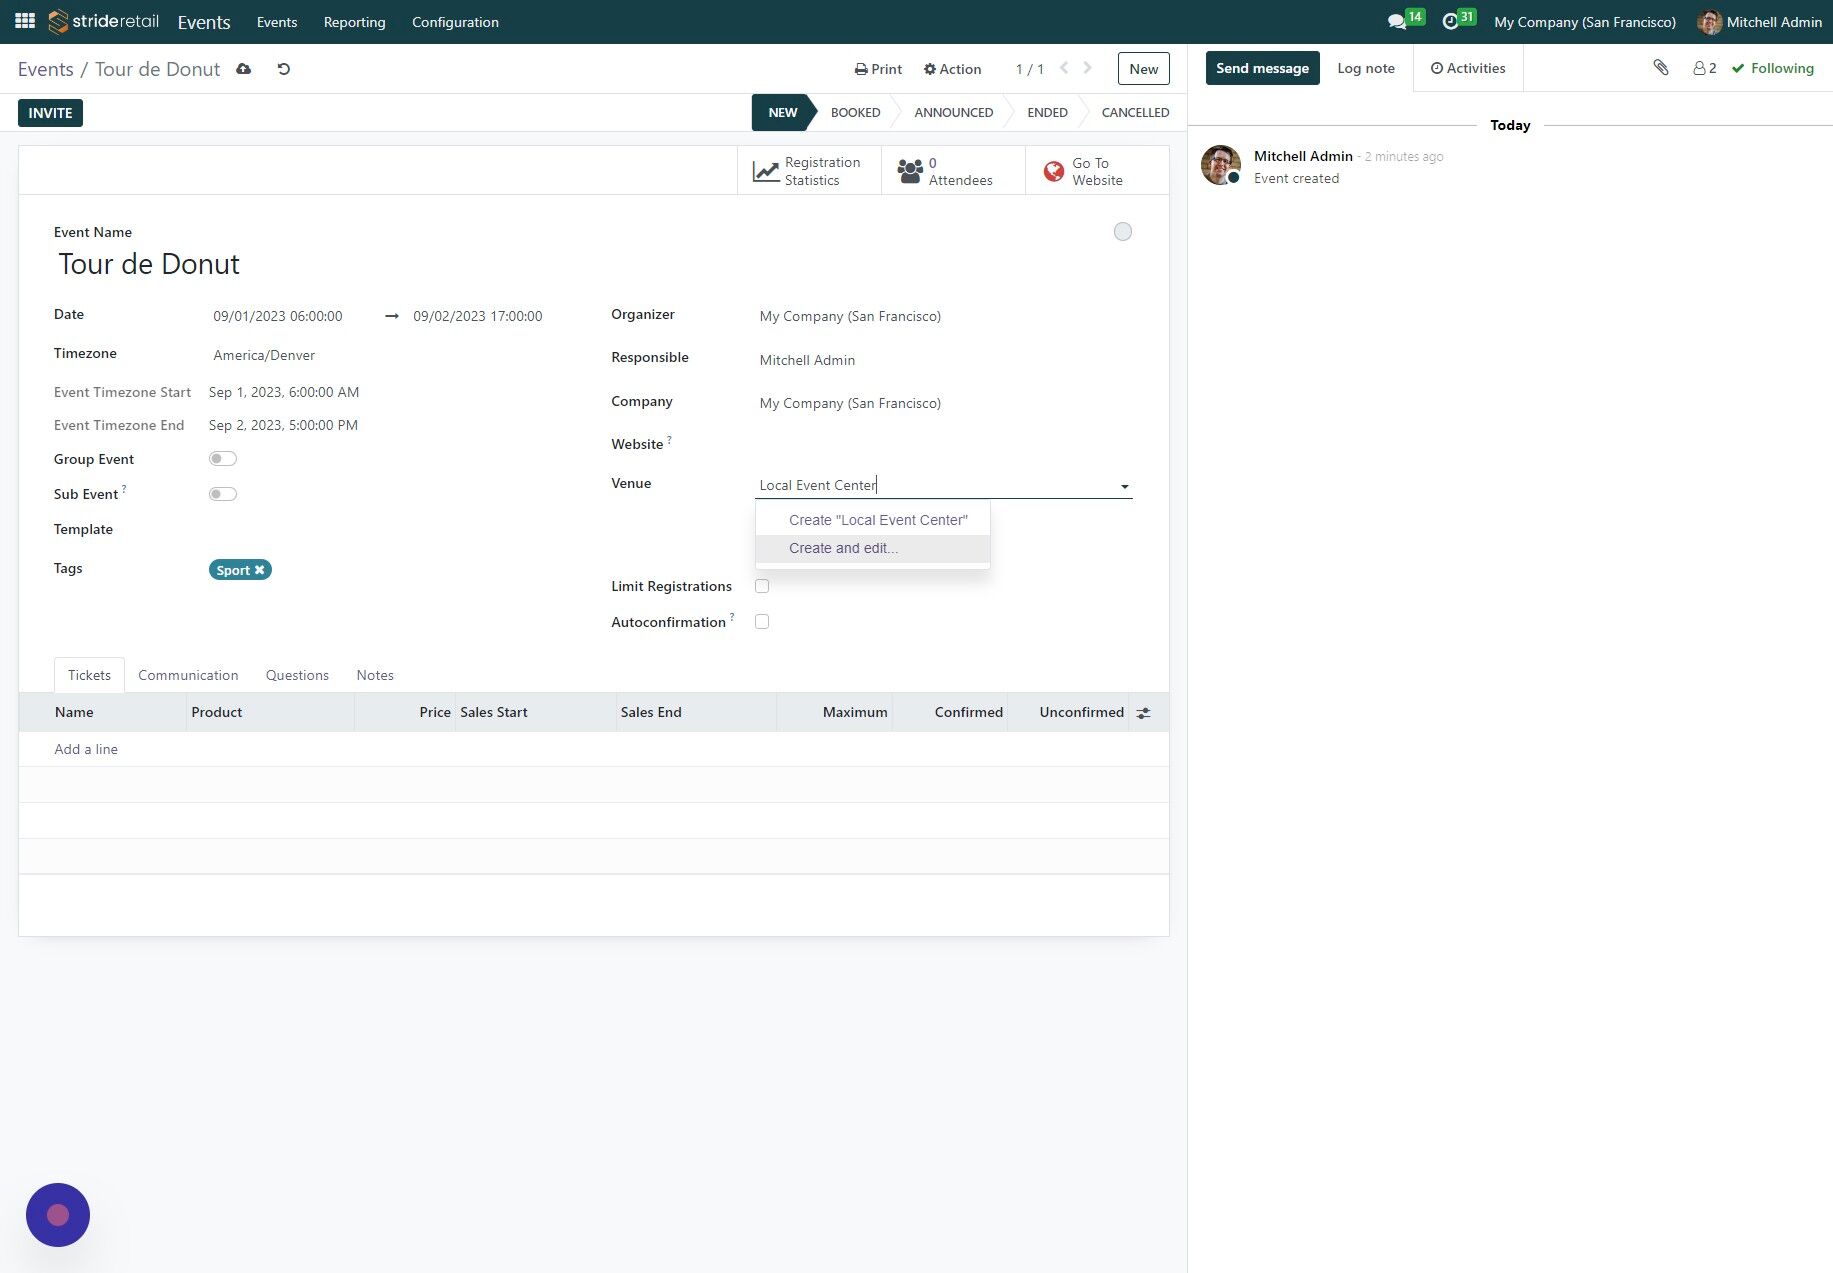
Task: Toggle the Following status
Action: click(x=1773, y=68)
